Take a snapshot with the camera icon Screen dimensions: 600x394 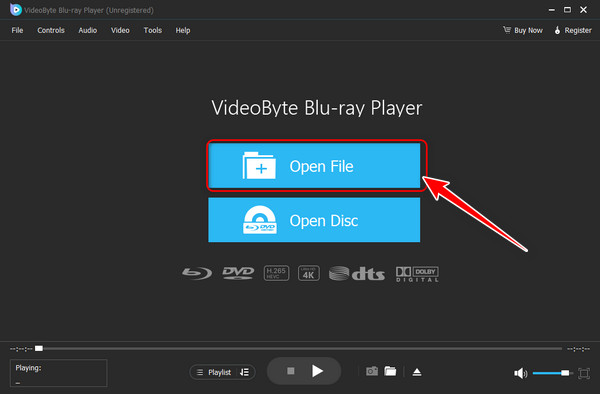tap(372, 371)
